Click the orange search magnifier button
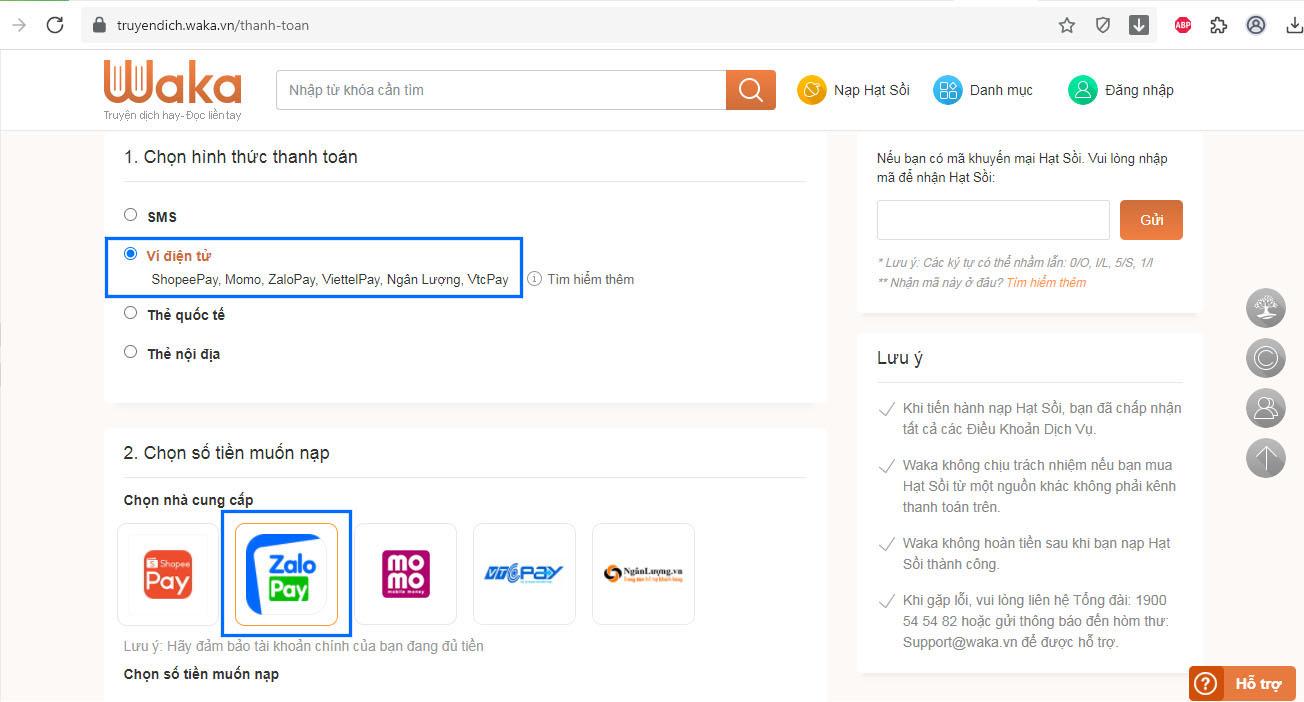This screenshot has width=1304, height=702. 750,90
